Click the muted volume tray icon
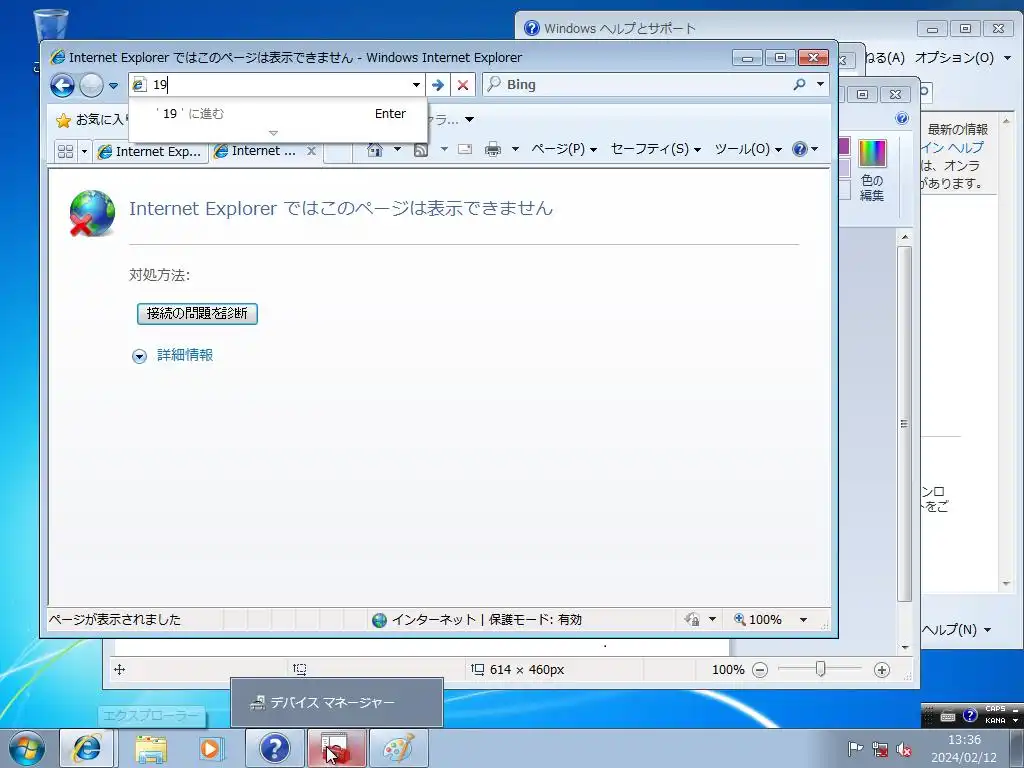The width and height of the screenshot is (1024, 768). click(x=904, y=750)
